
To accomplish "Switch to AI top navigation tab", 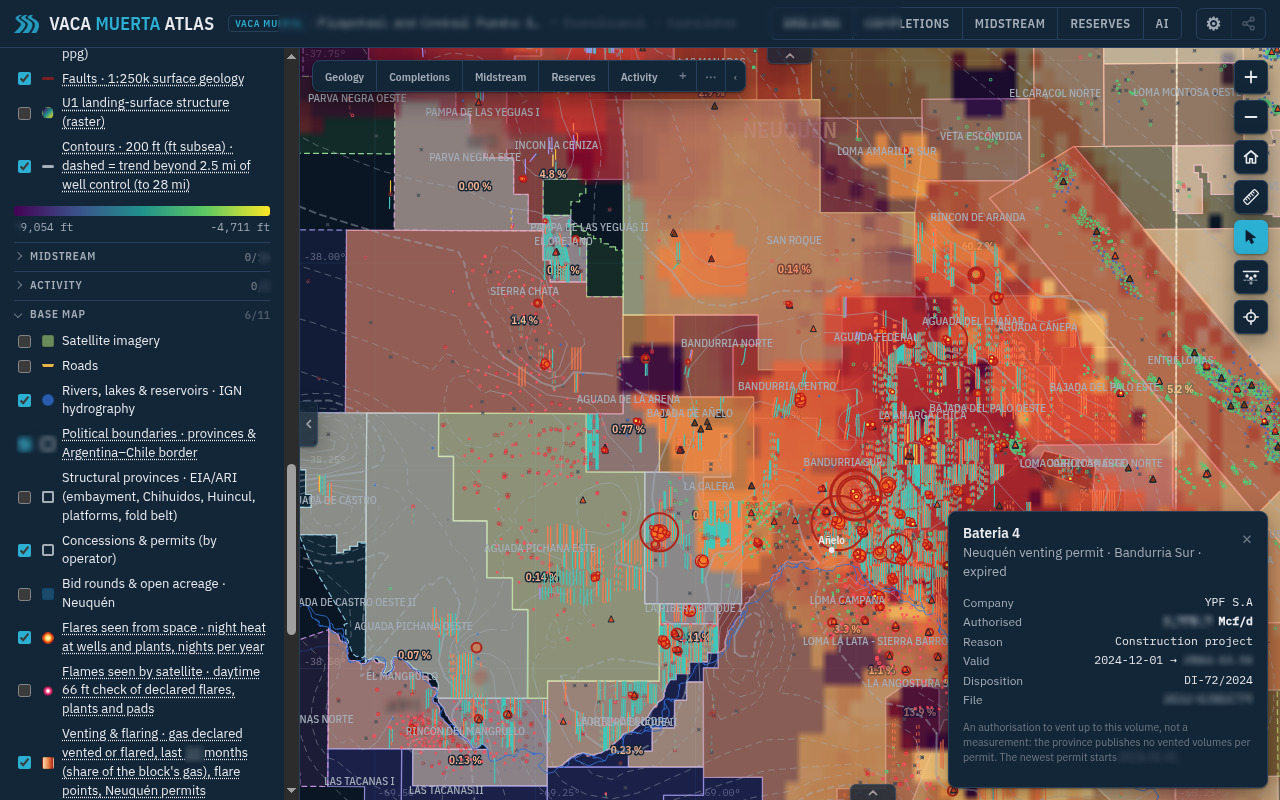I will coord(1162,24).
